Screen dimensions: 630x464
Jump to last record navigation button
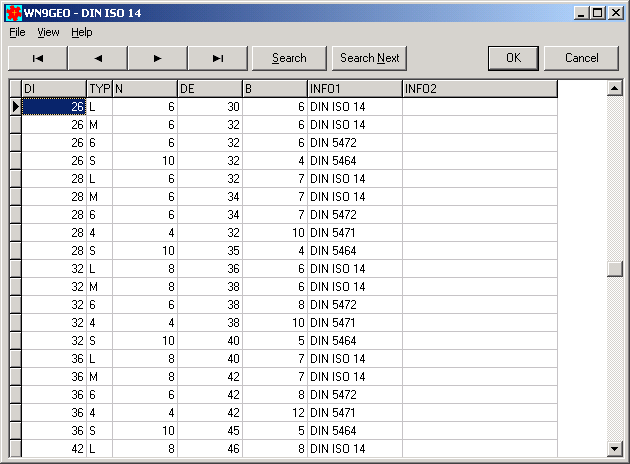coord(218,58)
